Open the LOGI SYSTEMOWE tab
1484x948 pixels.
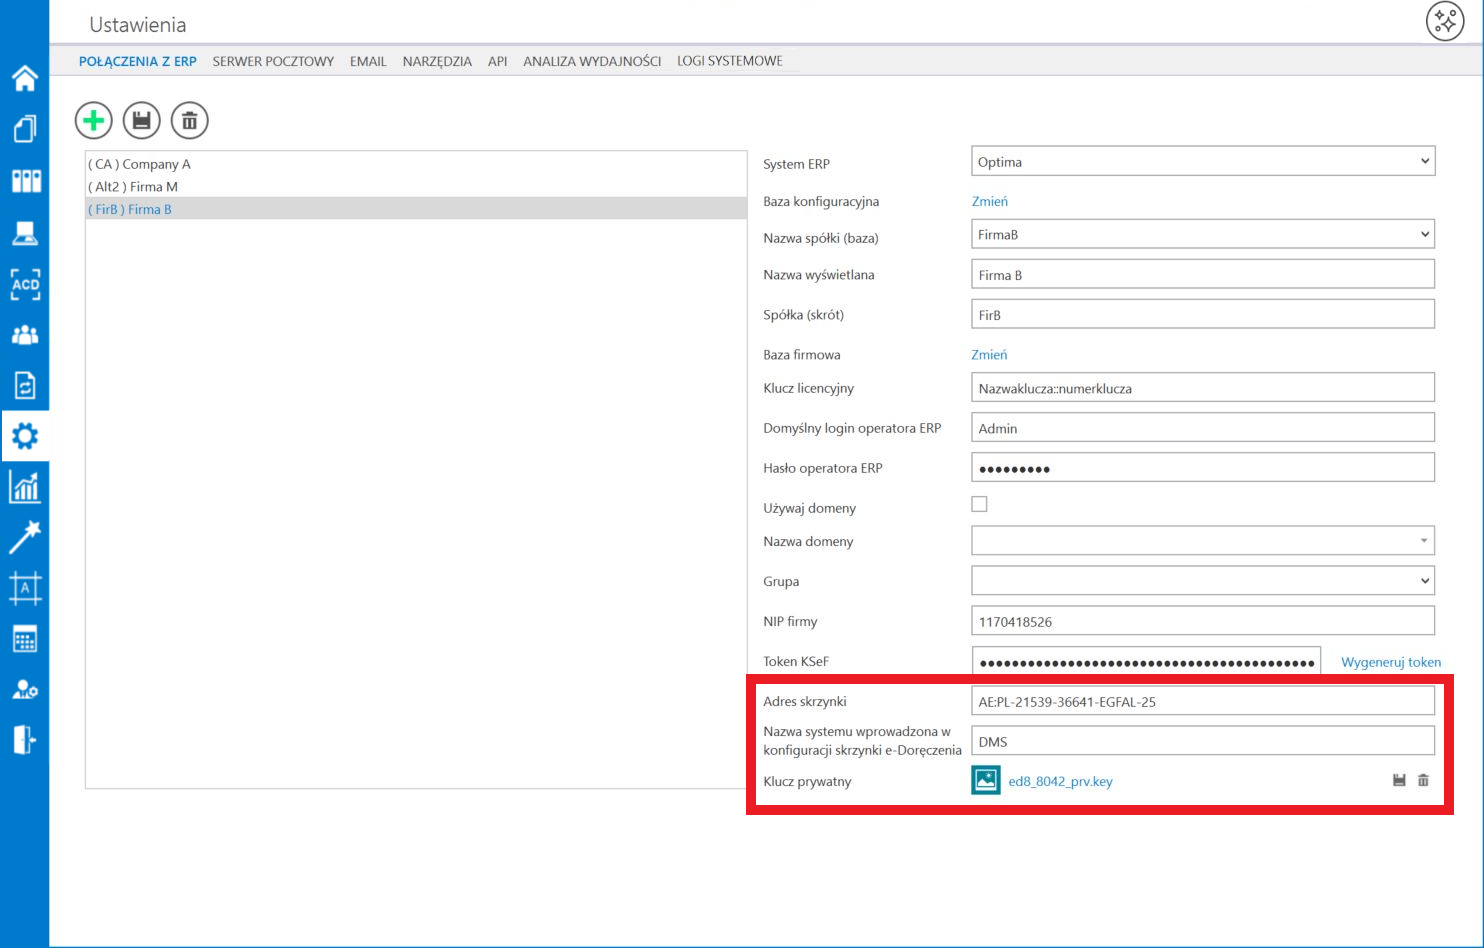point(729,61)
